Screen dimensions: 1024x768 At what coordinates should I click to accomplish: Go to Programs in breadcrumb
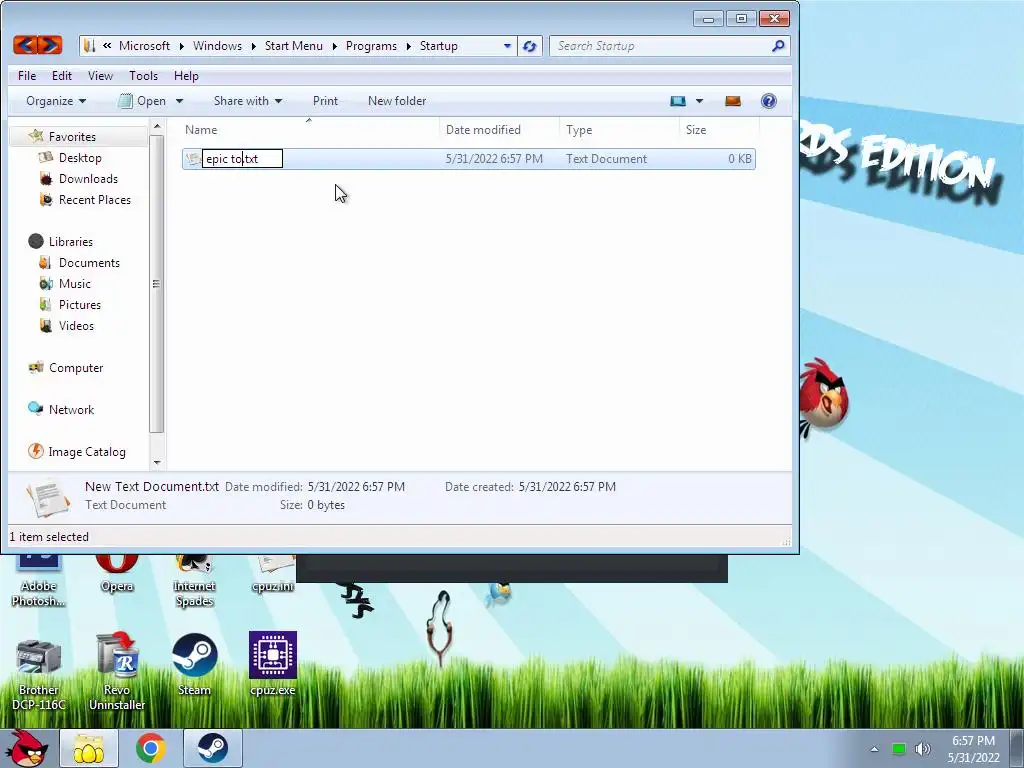[x=371, y=46]
